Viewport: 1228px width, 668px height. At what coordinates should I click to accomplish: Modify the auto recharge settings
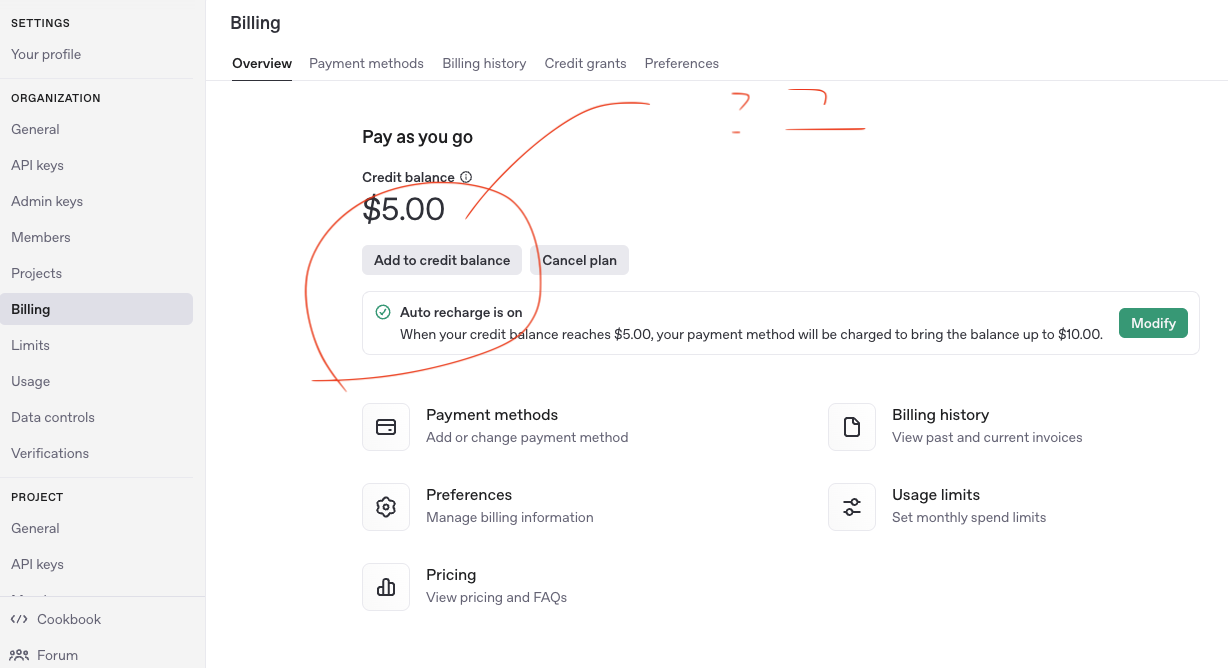click(x=1153, y=323)
